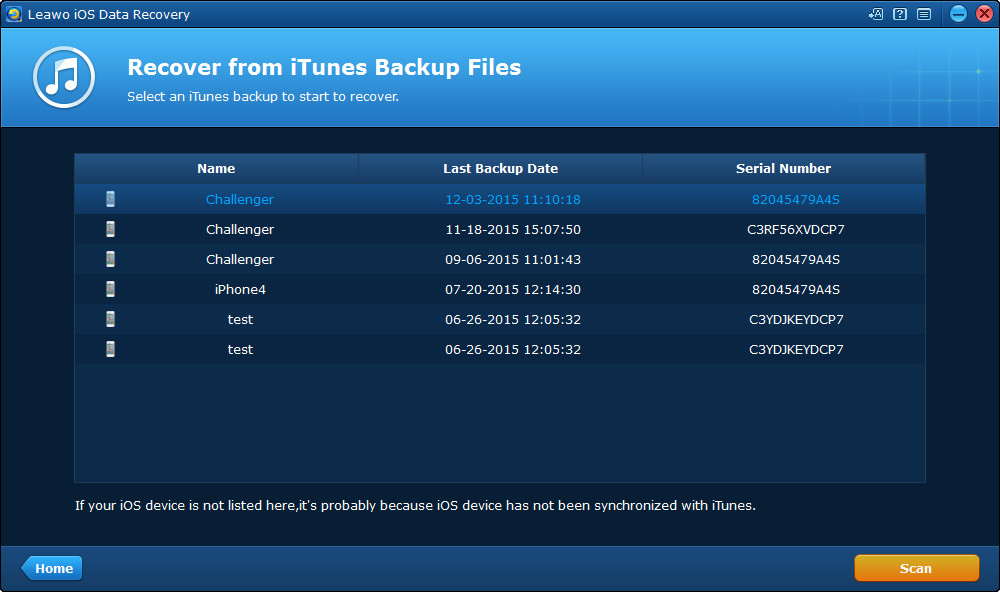Sort by the Serial Number column header
This screenshot has width=1000, height=592.
click(x=783, y=168)
